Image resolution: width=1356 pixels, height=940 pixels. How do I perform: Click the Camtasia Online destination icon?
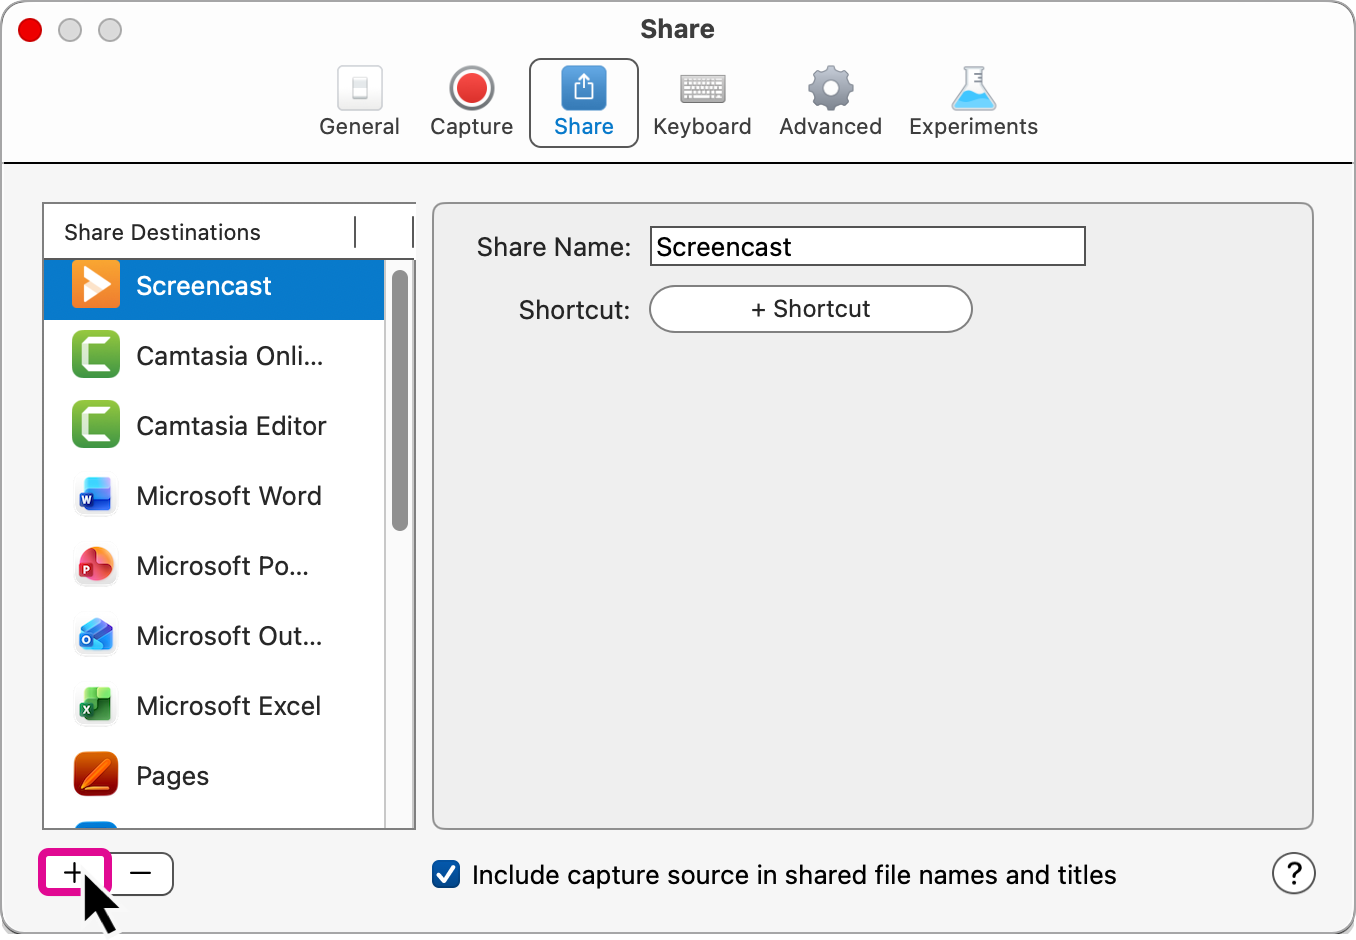tap(96, 355)
